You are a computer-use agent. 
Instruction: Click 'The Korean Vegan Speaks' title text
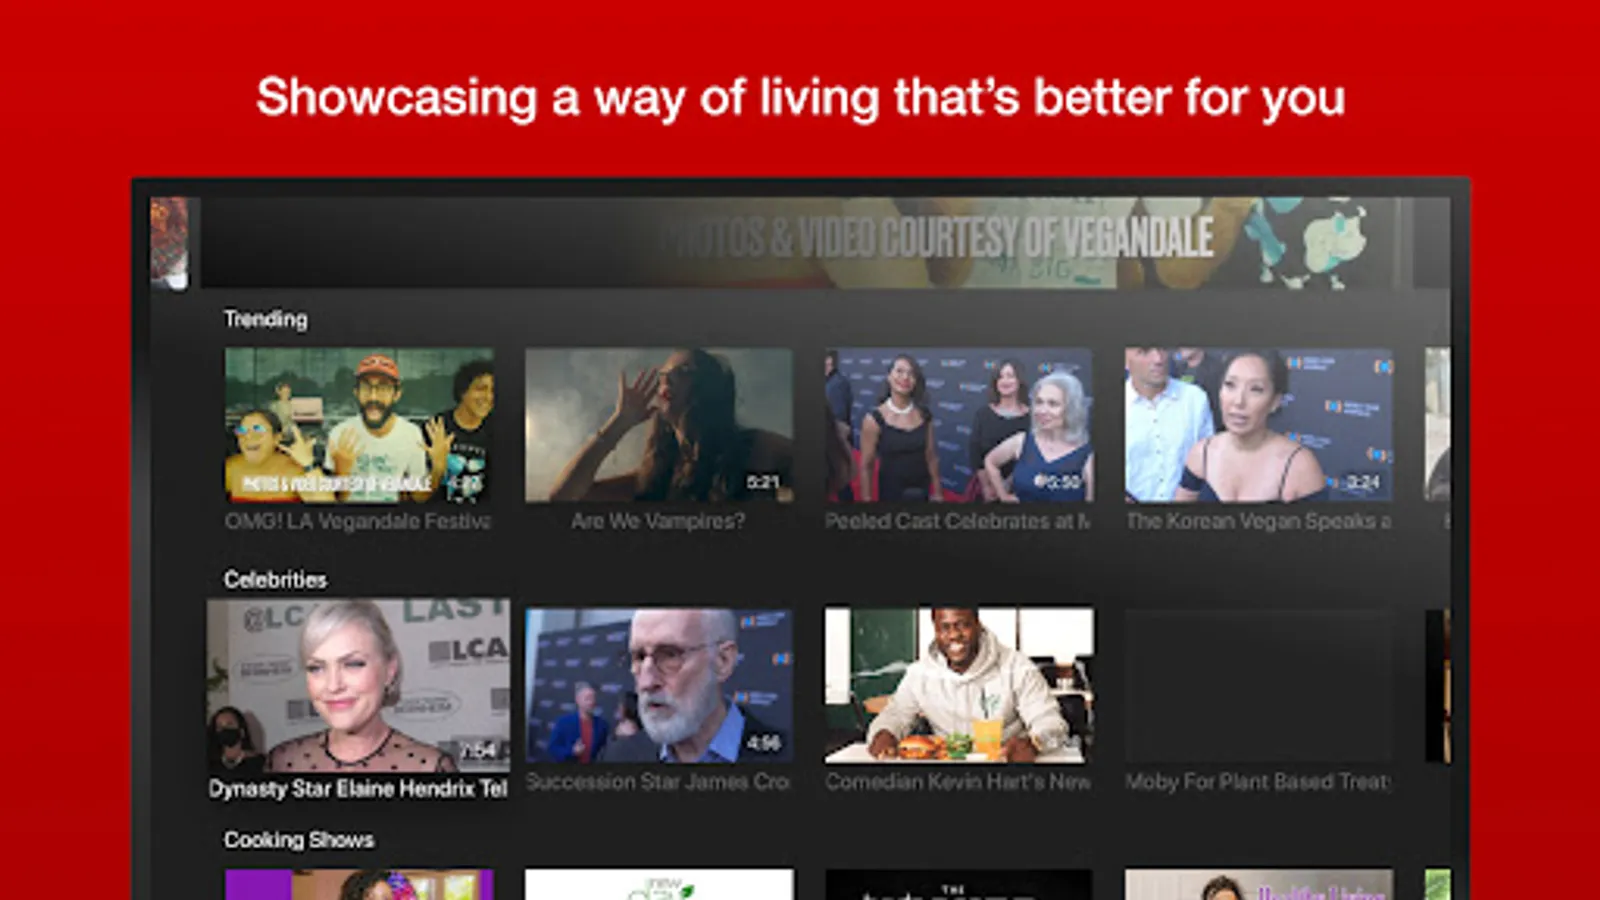click(1250, 521)
